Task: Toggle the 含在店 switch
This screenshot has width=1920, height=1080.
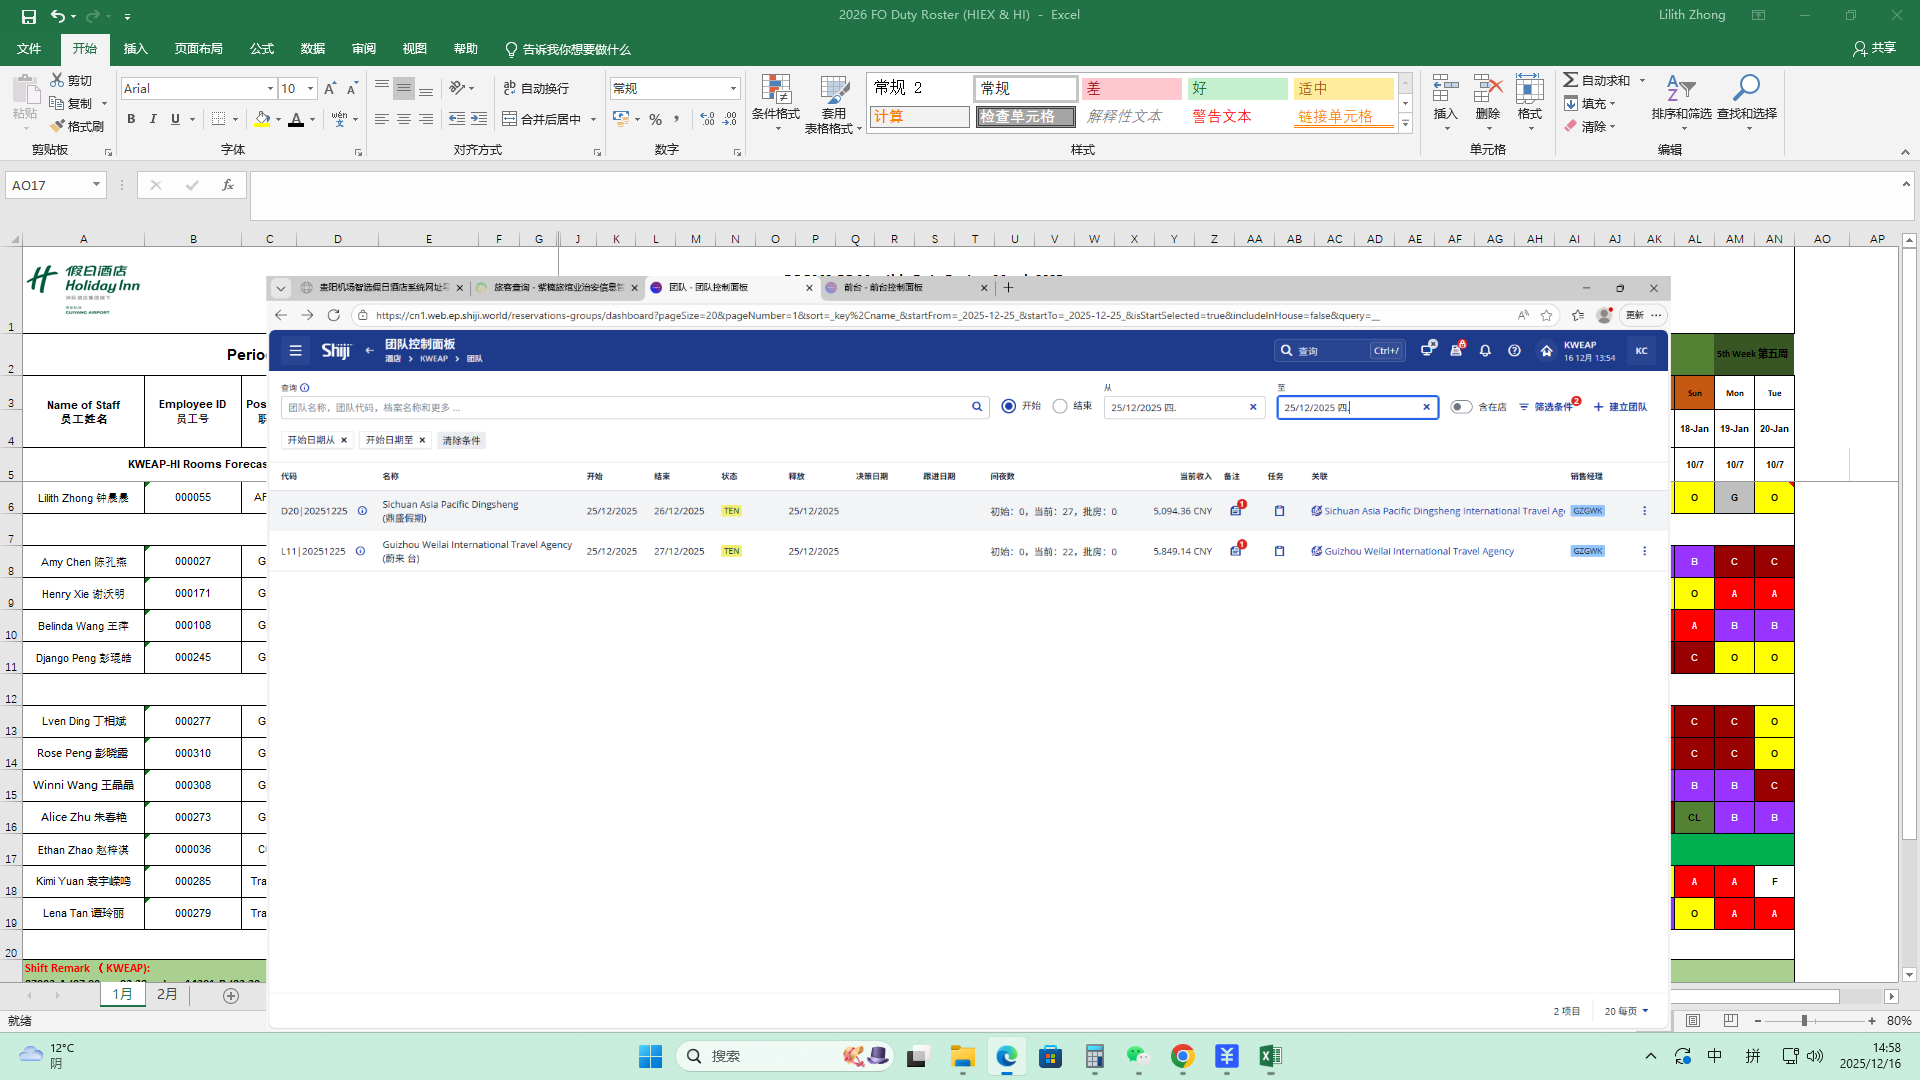Action: pos(1461,407)
